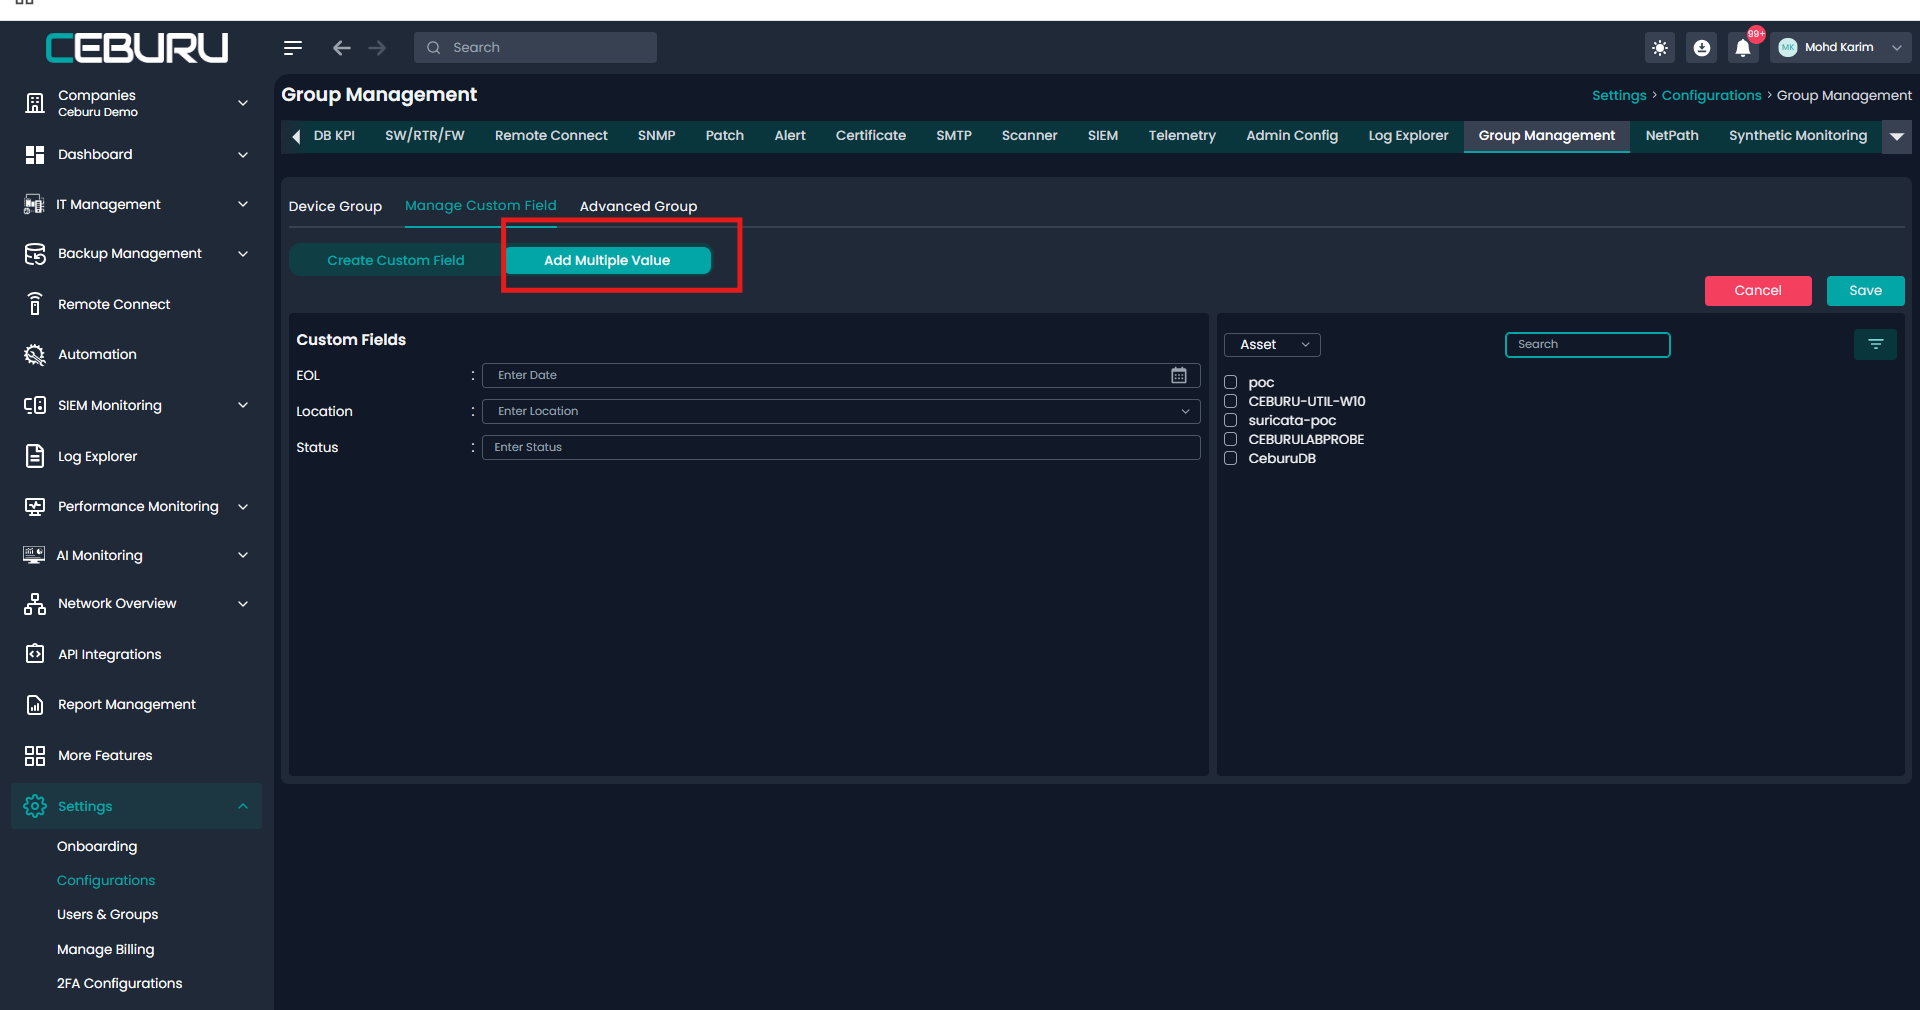Check the CeburuDB checkbox
Screen dimensions: 1920x1010
[1231, 459]
